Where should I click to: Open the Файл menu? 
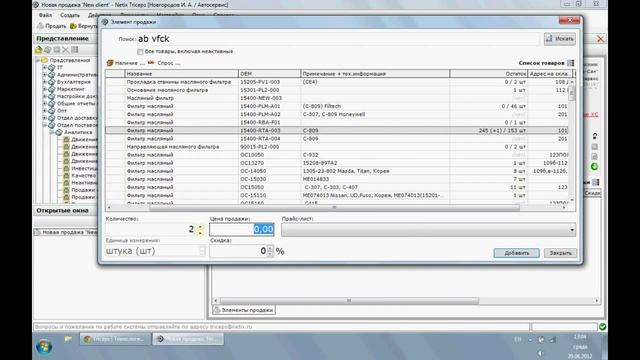tap(45, 15)
